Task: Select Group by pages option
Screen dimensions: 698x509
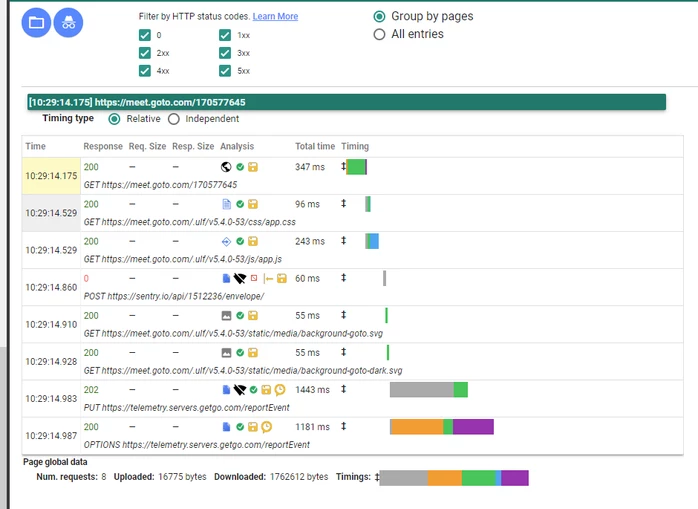Action: point(379,16)
